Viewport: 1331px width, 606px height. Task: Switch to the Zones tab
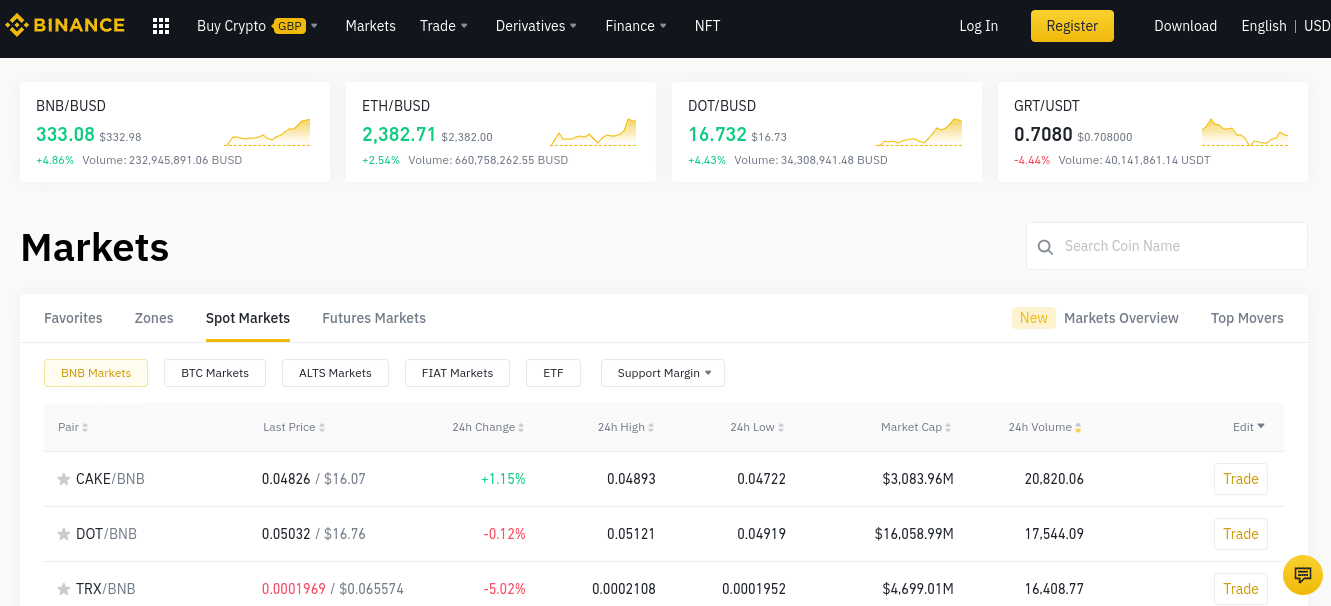[x=154, y=318]
